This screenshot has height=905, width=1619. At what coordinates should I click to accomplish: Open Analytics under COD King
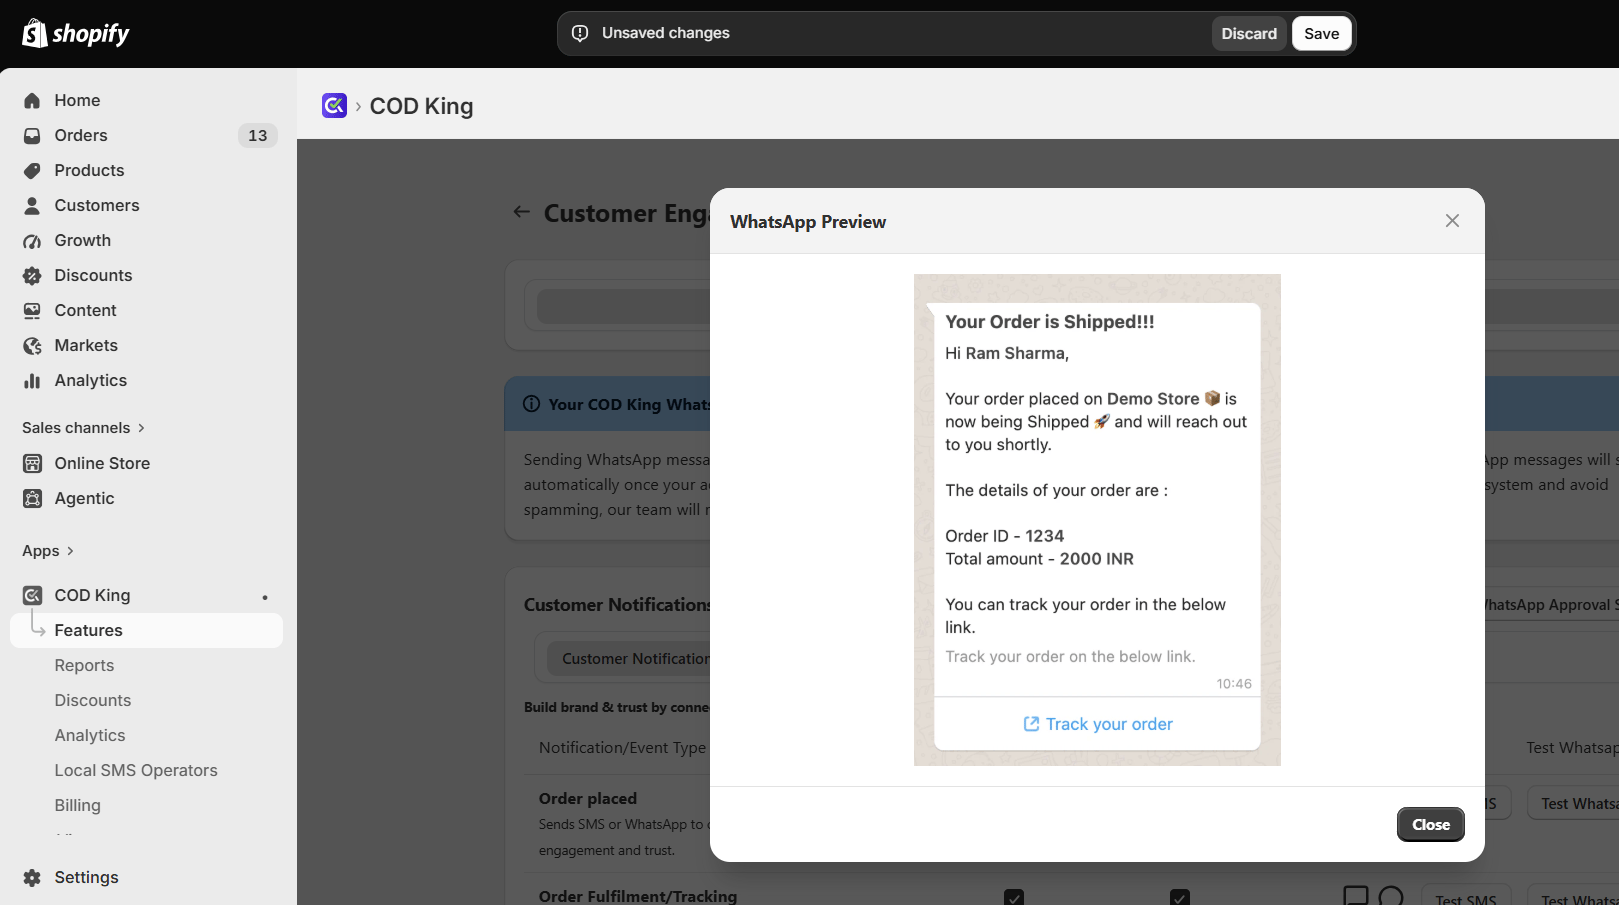coord(90,735)
